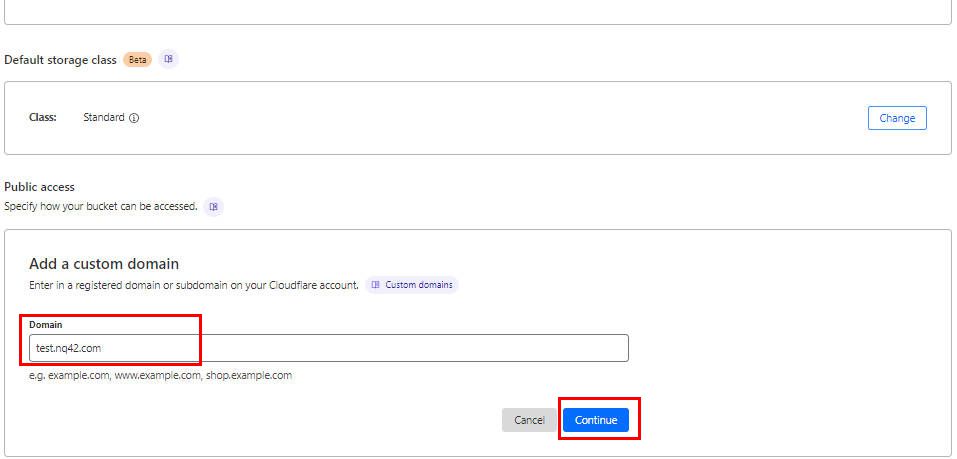Click the example.com helper text below field
This screenshot has height=459, width=957.
coord(161,375)
